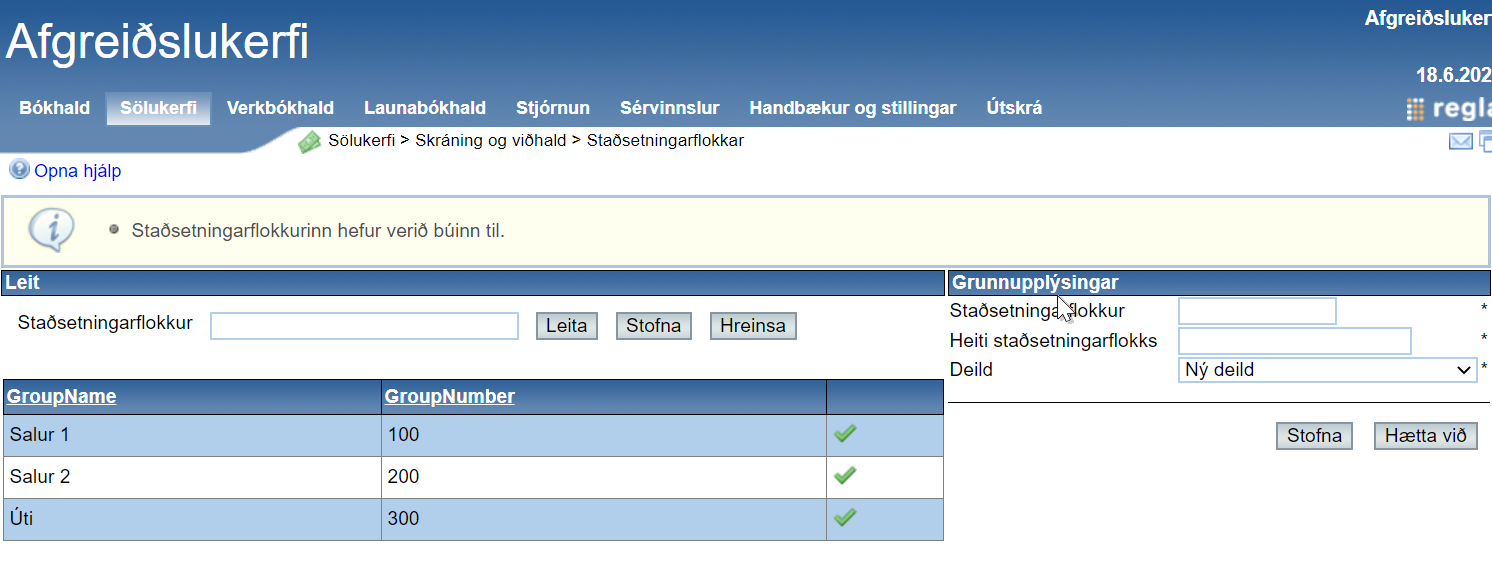
Task: Click the 100 group number cell
Action: click(x=604, y=435)
